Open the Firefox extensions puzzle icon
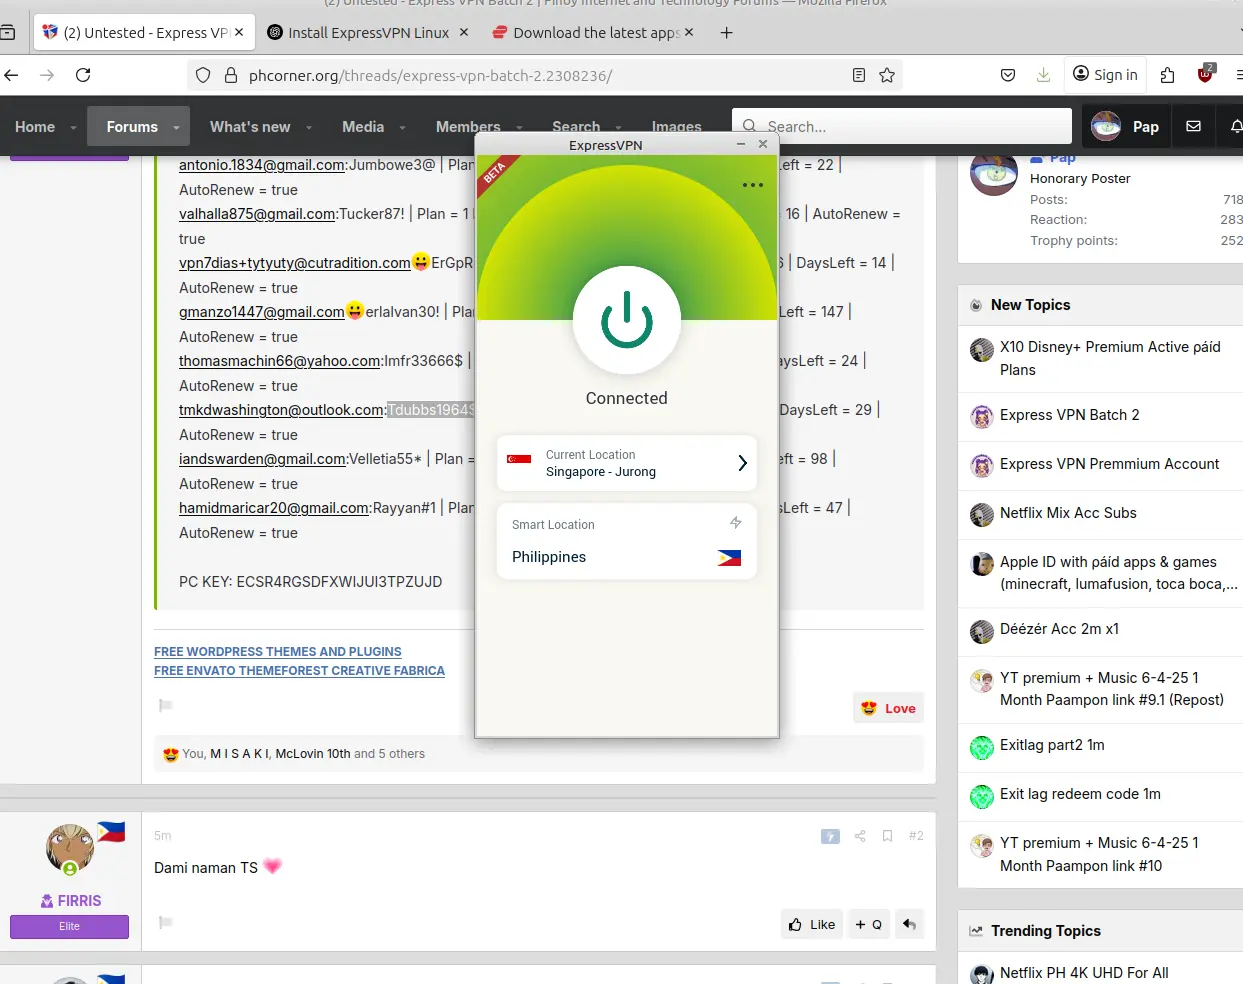 1167,75
